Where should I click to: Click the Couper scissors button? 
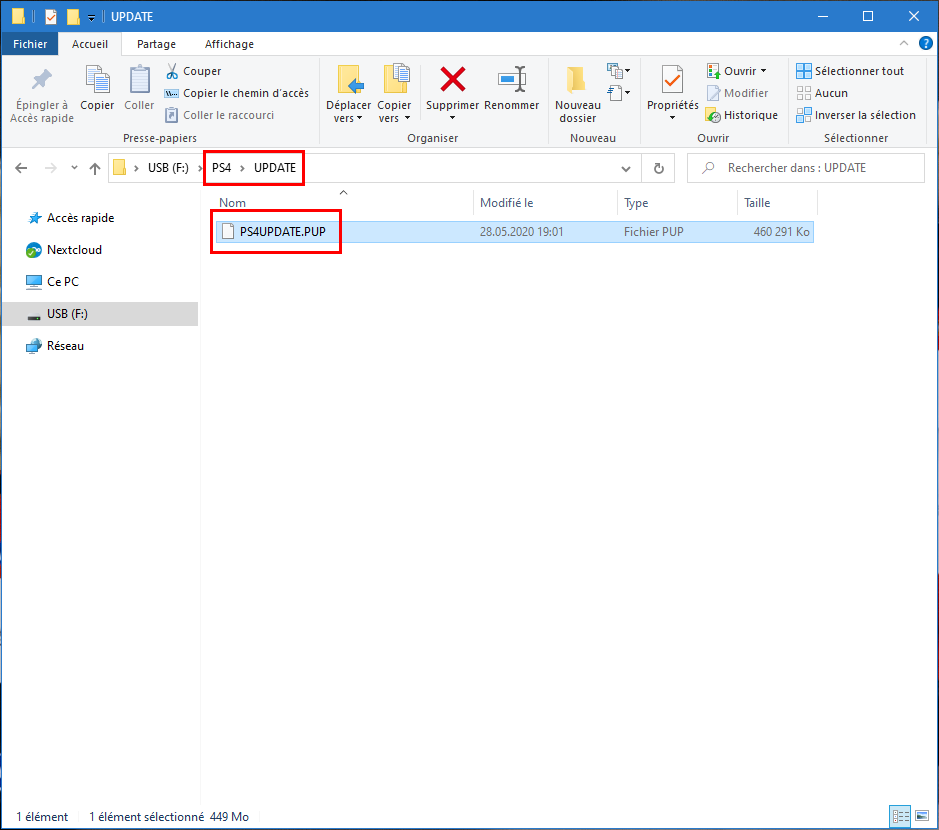[193, 71]
